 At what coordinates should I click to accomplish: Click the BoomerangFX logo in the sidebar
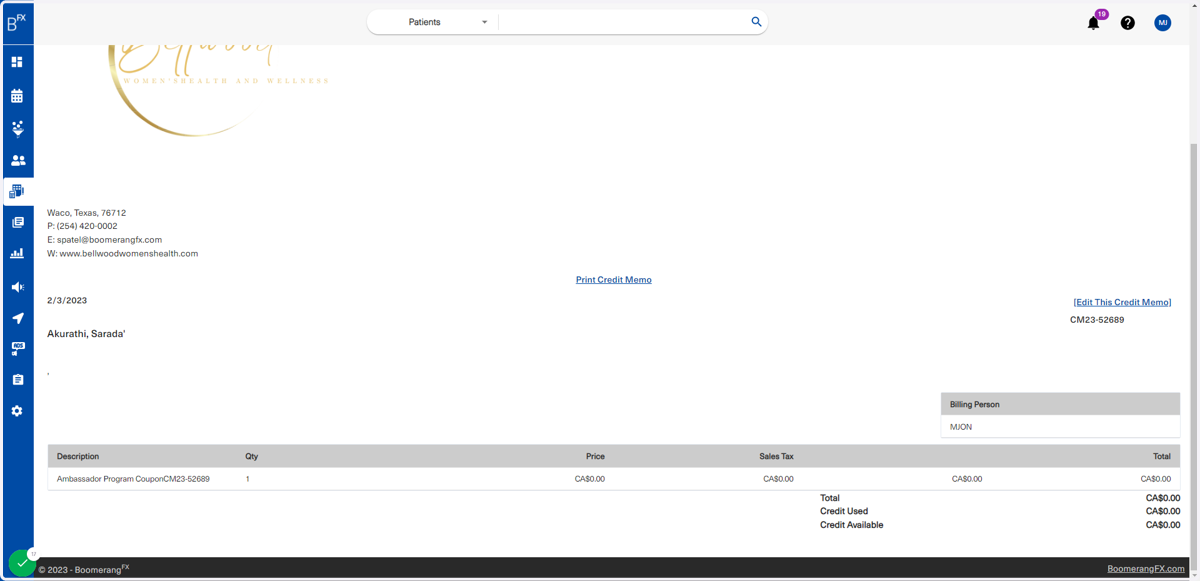(x=17, y=22)
